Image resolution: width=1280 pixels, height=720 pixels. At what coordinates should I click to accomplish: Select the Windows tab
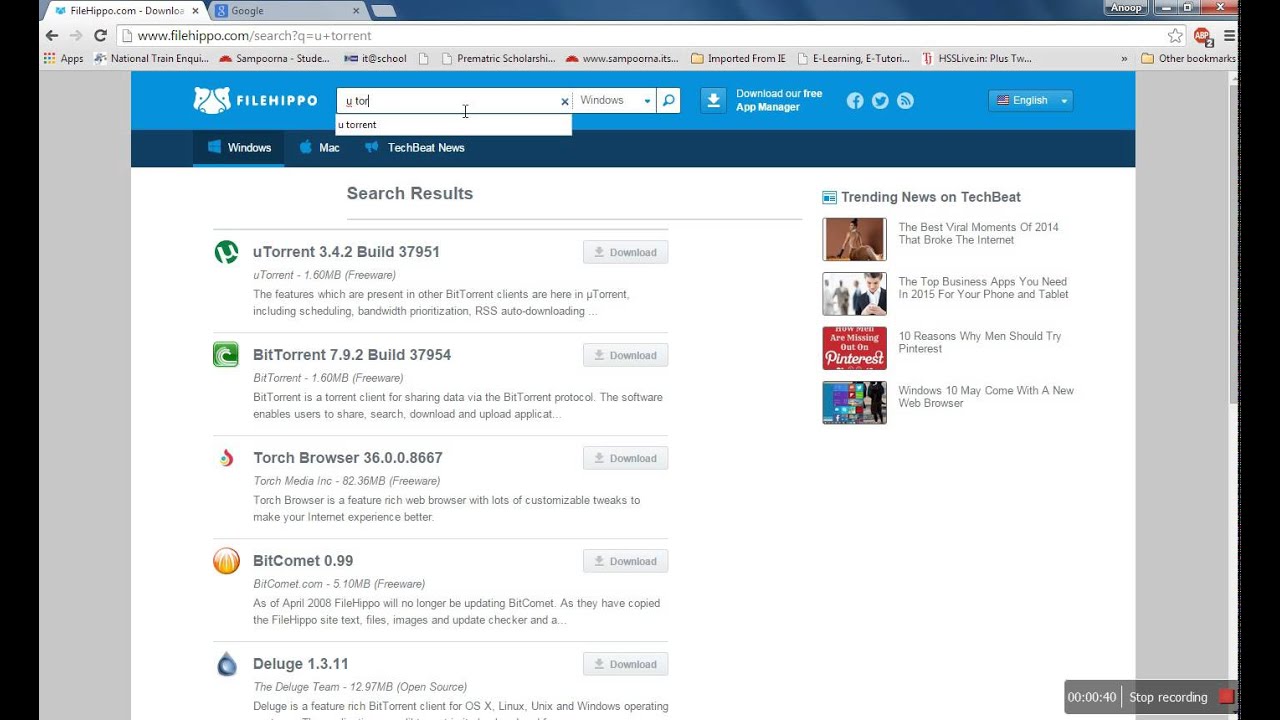239,148
